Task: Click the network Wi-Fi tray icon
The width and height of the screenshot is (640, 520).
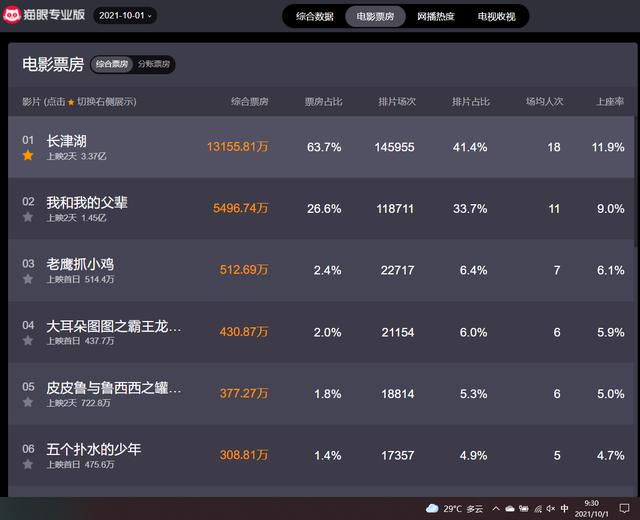Action: coord(538,509)
